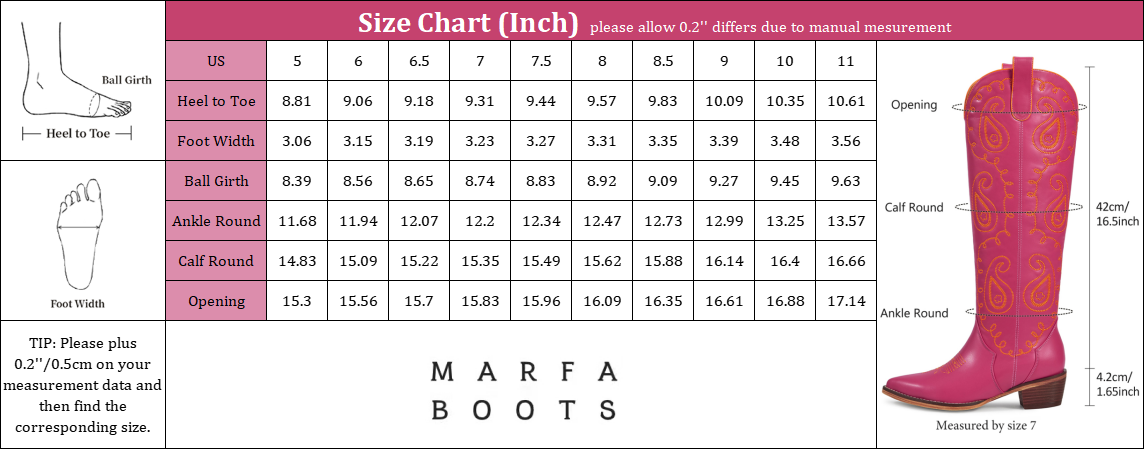Click the MARFA BOOTS logo
Viewport: 1144px width, 449px height.
[524, 391]
